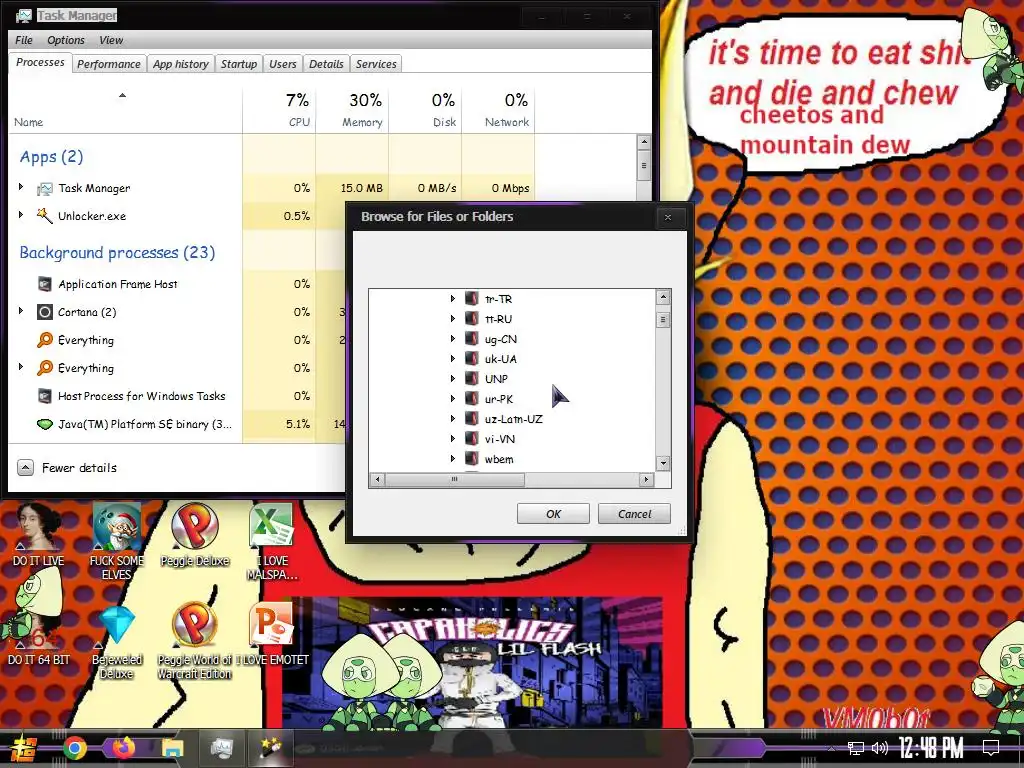Switch to Unlocker wand taskbar button

(x=270, y=748)
